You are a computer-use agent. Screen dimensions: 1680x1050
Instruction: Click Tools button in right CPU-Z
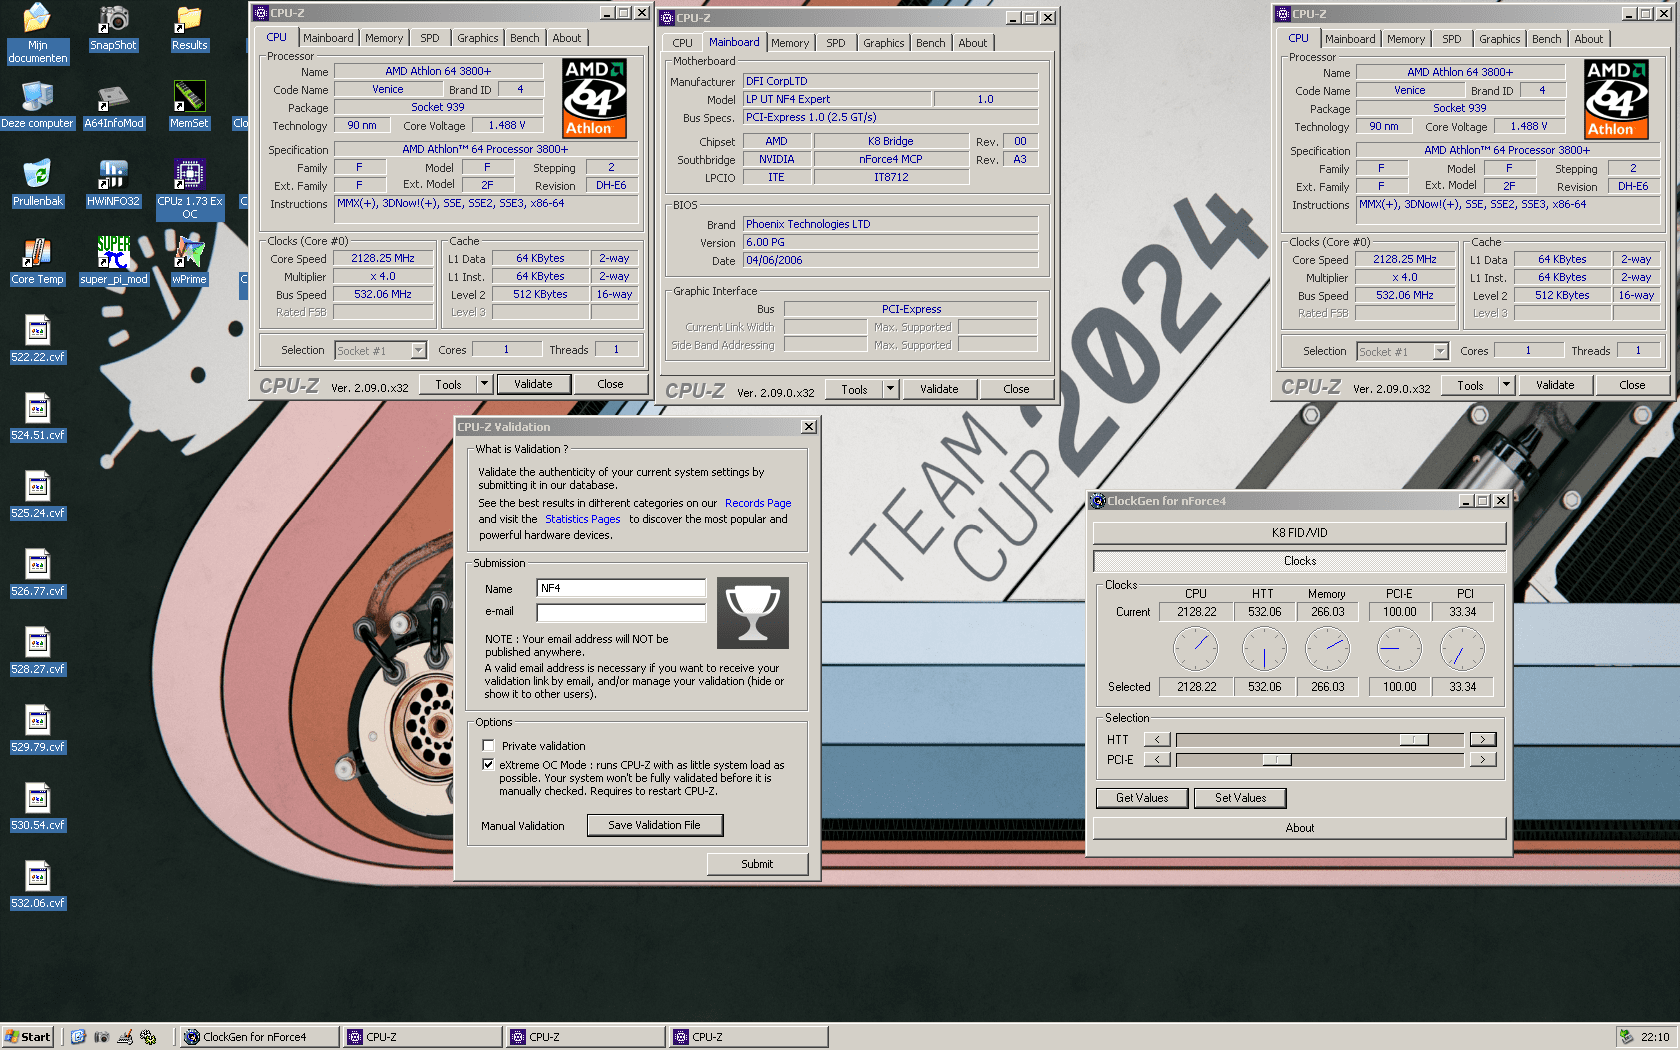(1470, 385)
